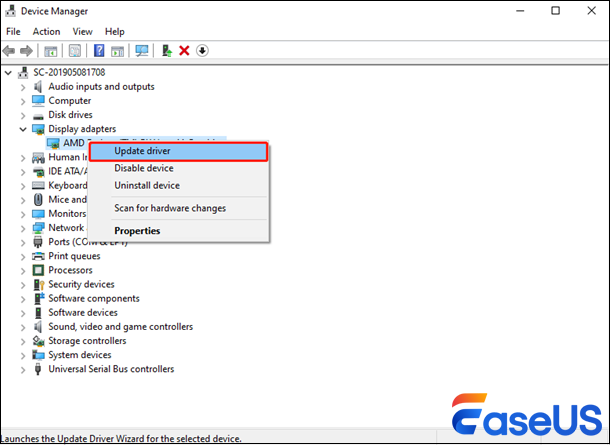This screenshot has height=445, width=610.
Task: Expand the Computer node chevron
Action: (23, 101)
